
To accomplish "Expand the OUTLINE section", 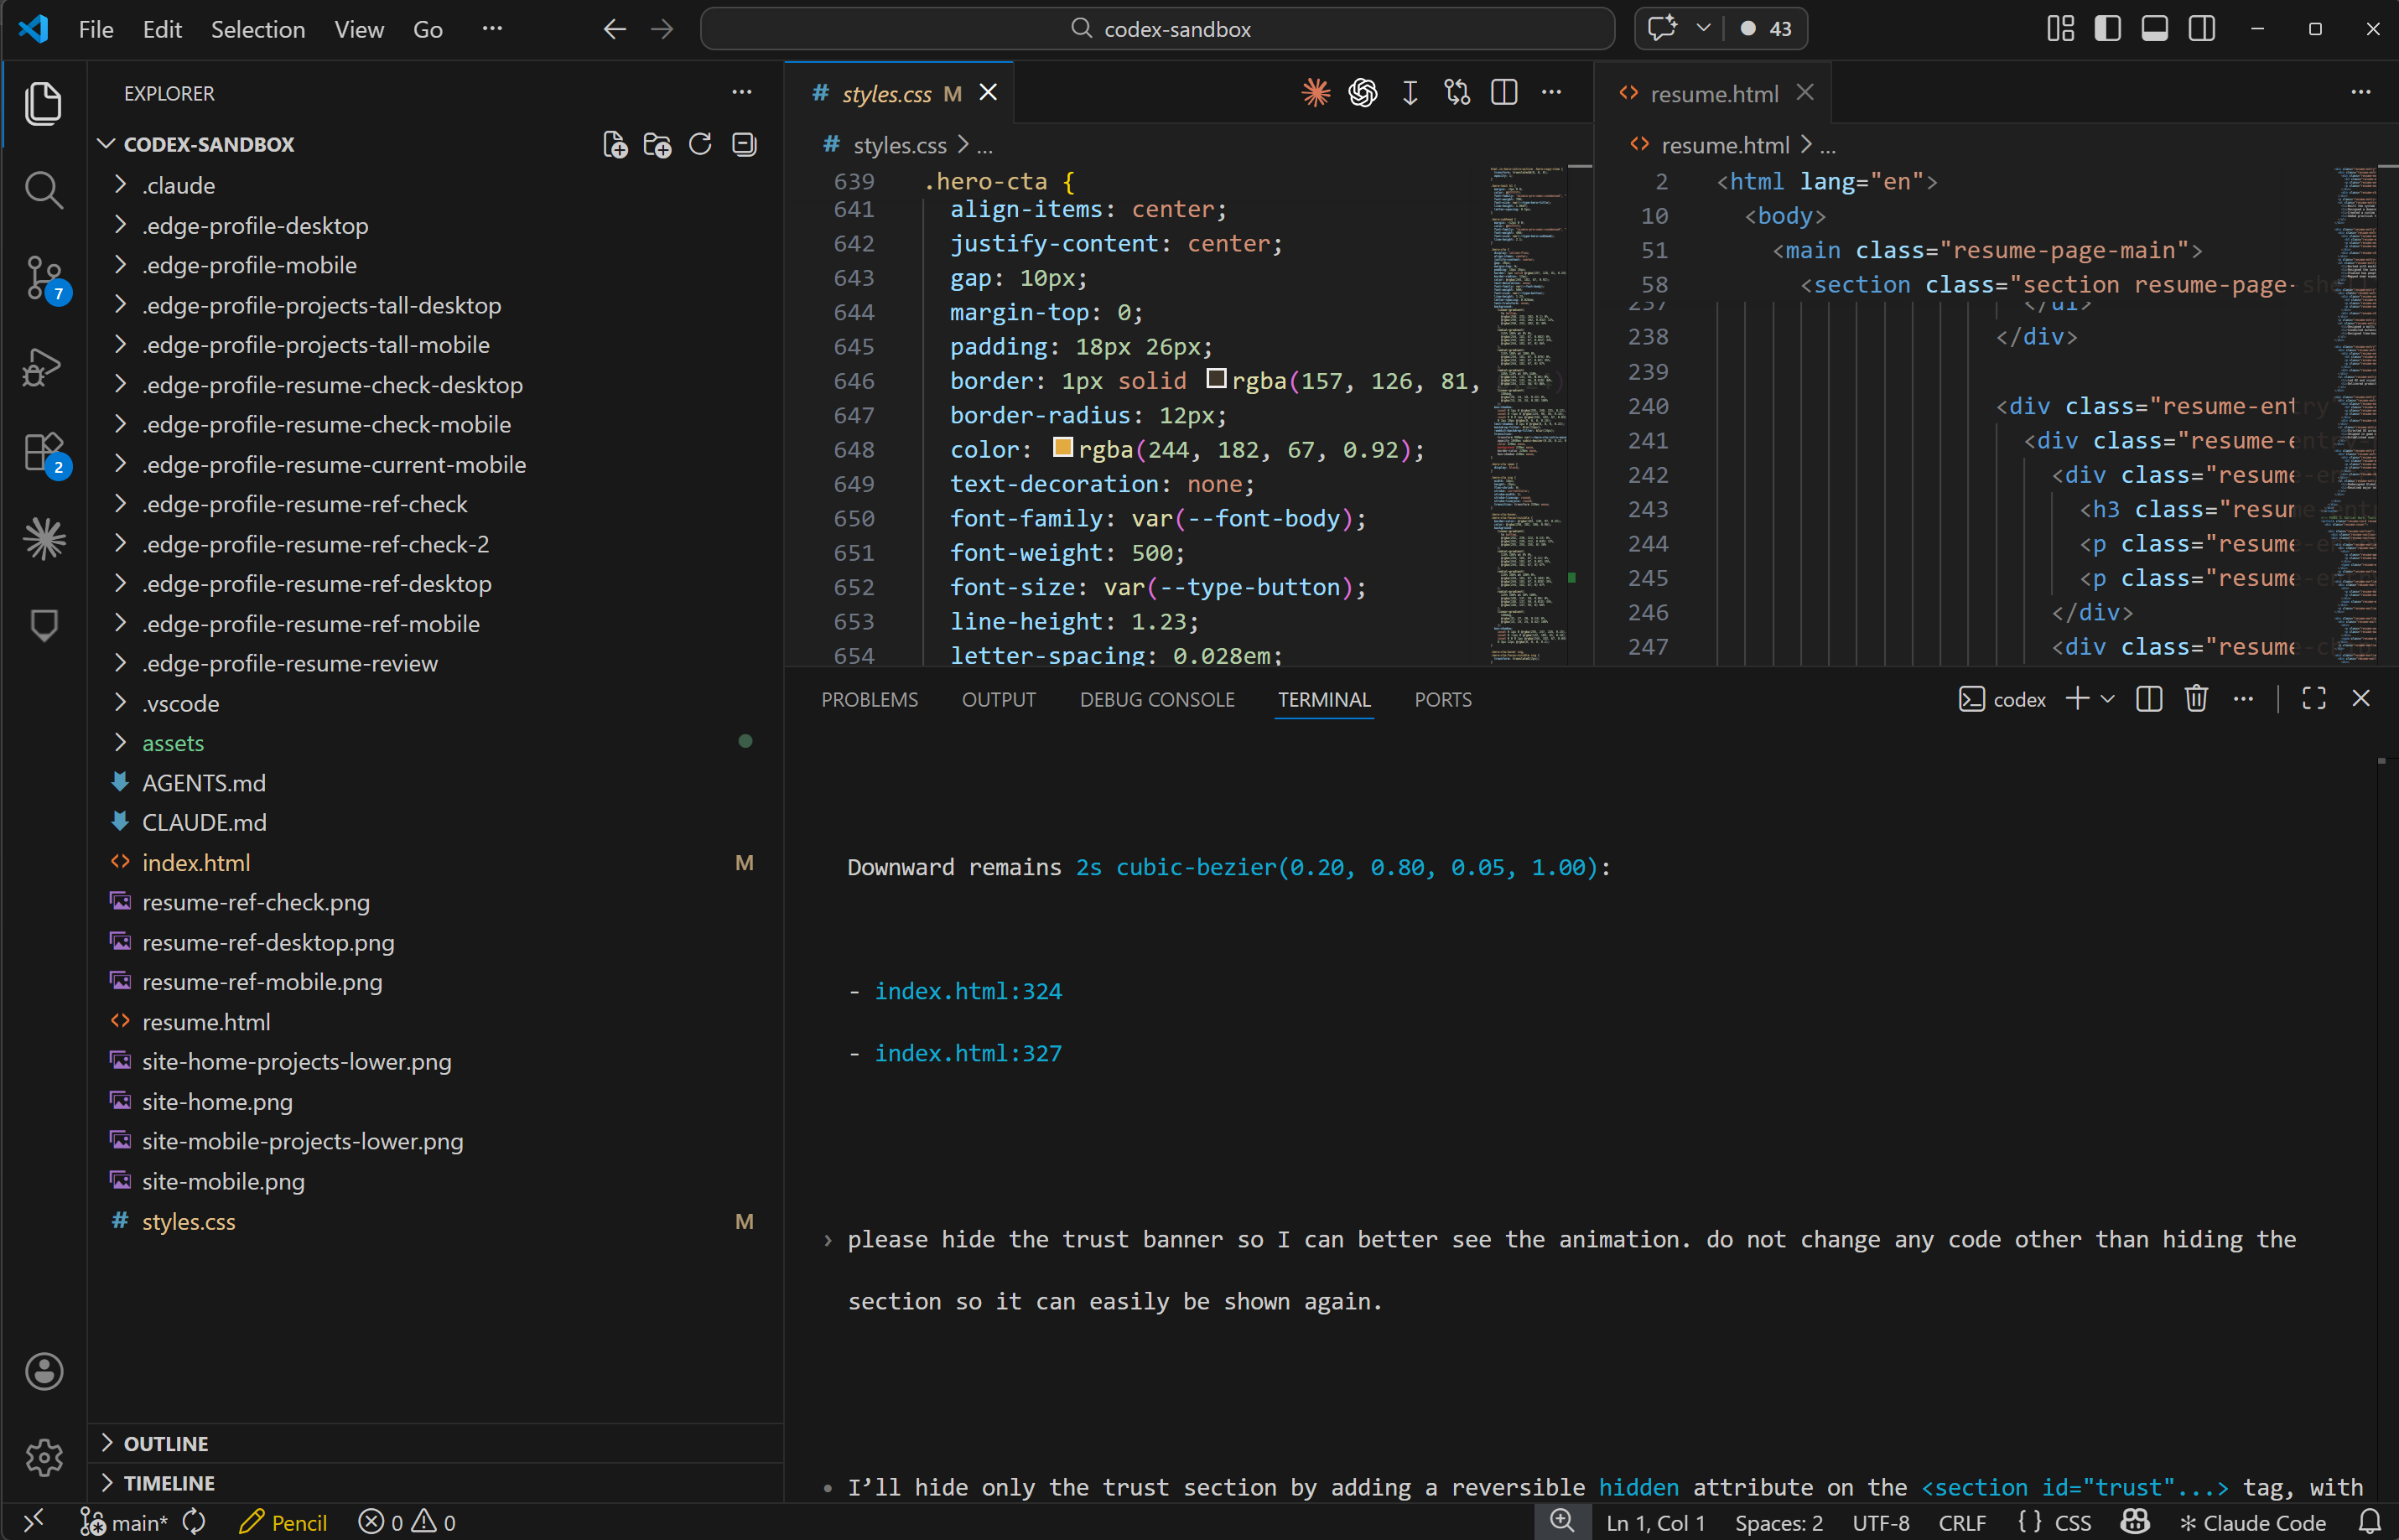I will tap(166, 1442).
